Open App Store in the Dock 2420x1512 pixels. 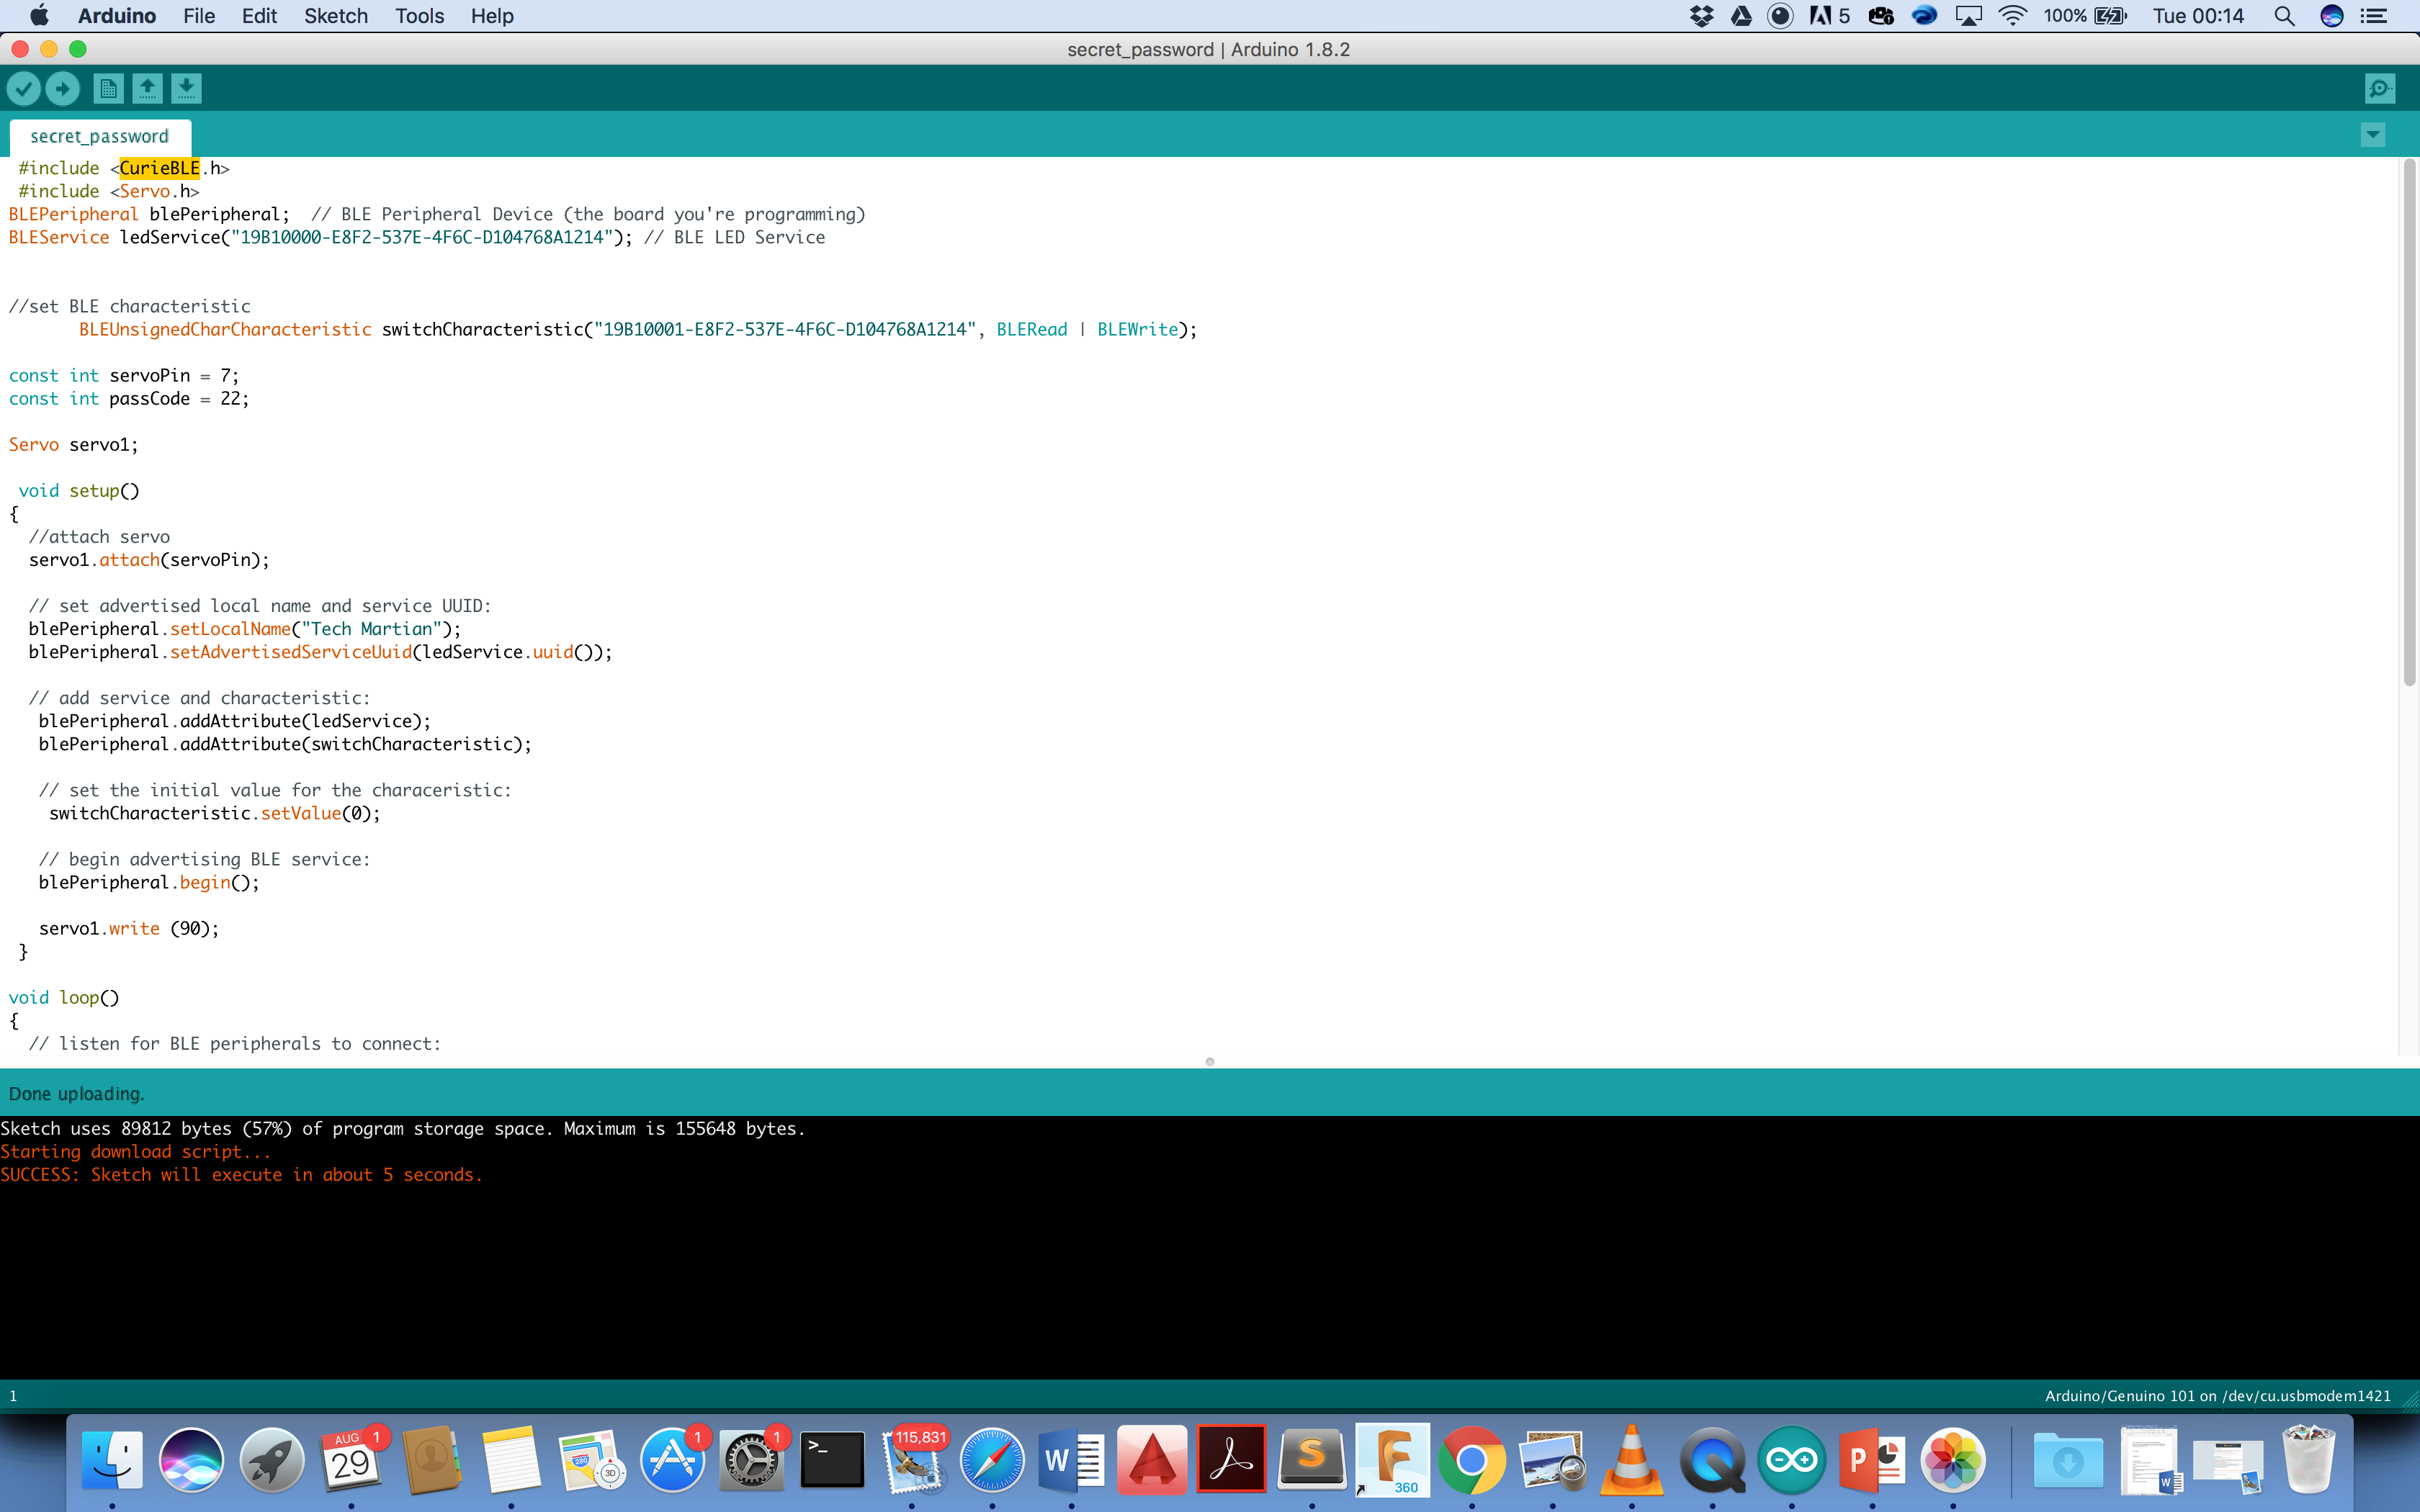point(672,1460)
